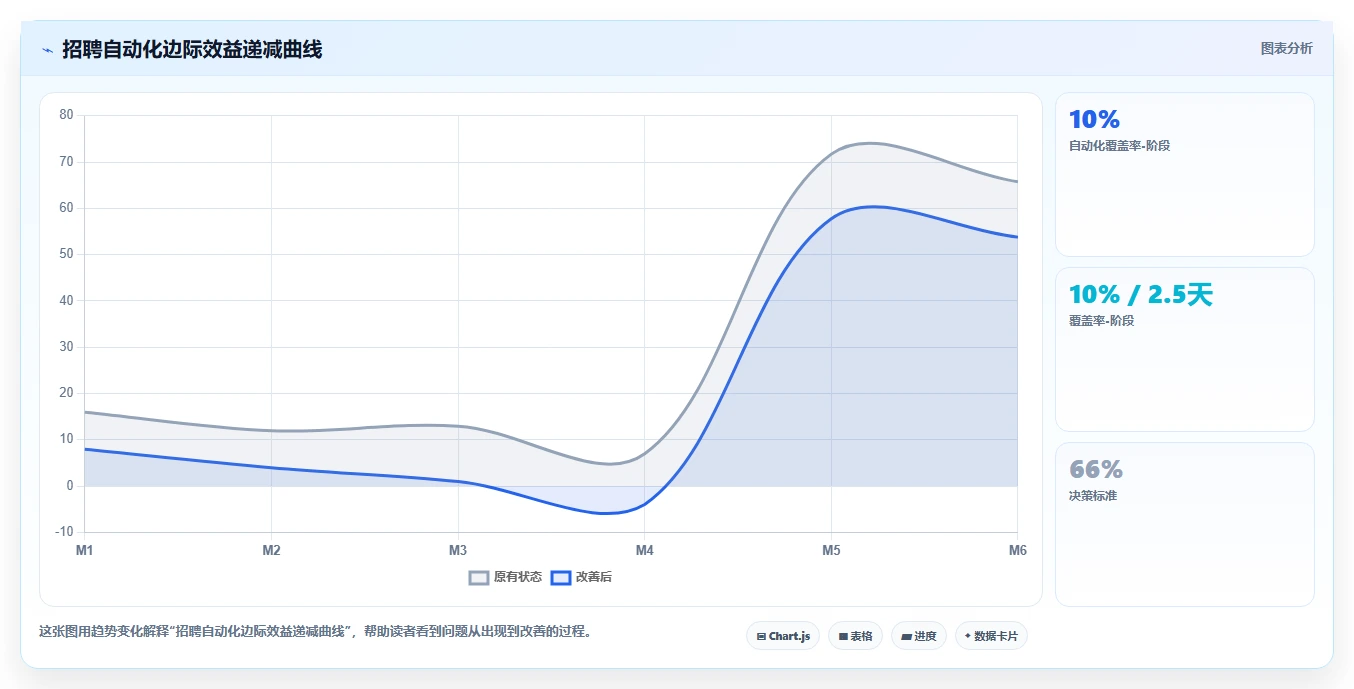The image size is (1354, 689).
Task: Click the 10% / 2.5天 覆盖率-阶段 card
Action: click(x=1185, y=349)
